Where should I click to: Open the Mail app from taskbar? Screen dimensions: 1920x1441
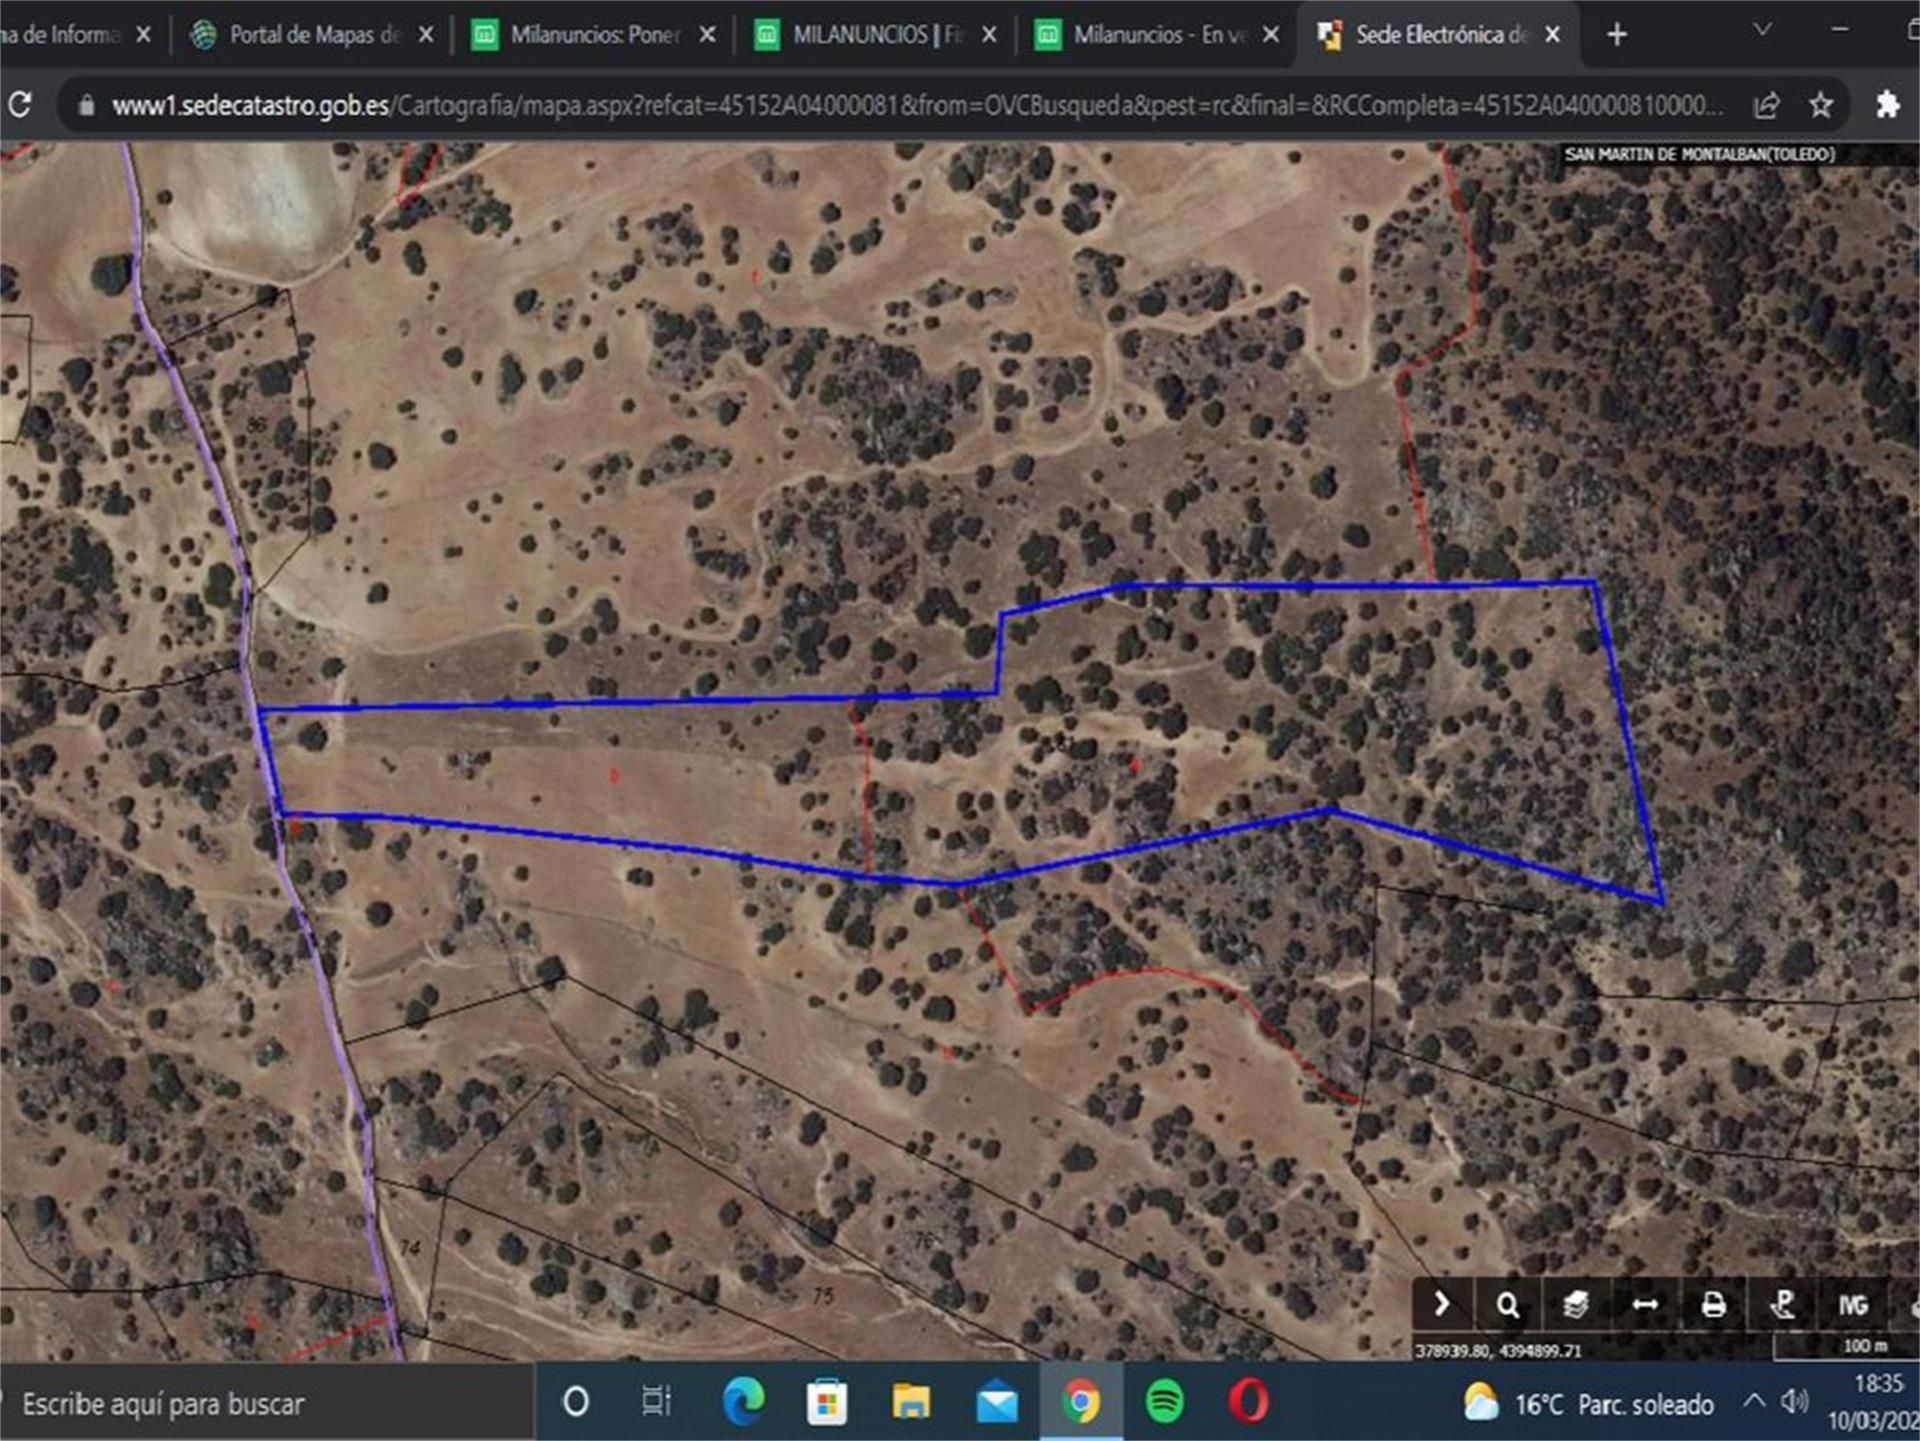point(997,1404)
